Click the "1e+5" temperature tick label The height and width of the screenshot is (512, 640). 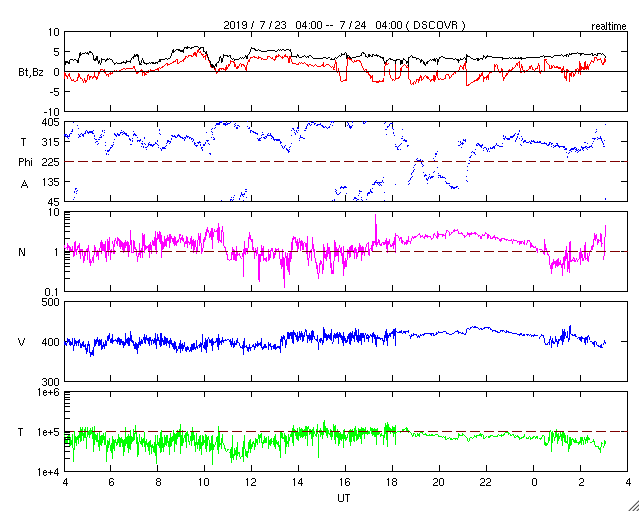[x=50, y=432]
